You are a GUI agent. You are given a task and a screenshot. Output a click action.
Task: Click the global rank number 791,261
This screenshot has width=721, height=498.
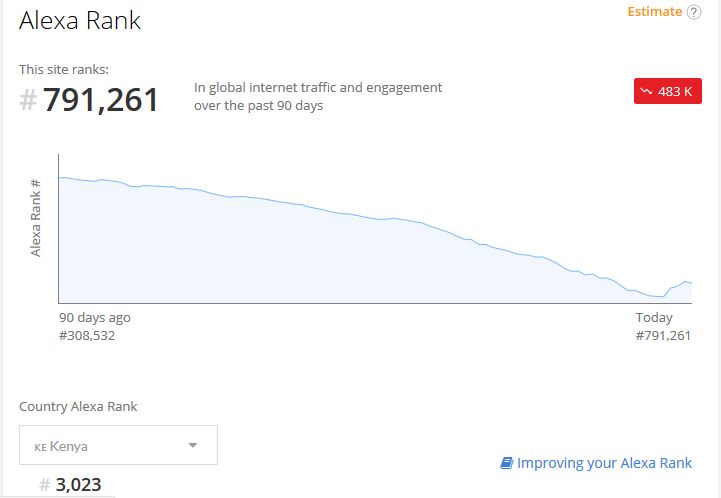pos(101,100)
